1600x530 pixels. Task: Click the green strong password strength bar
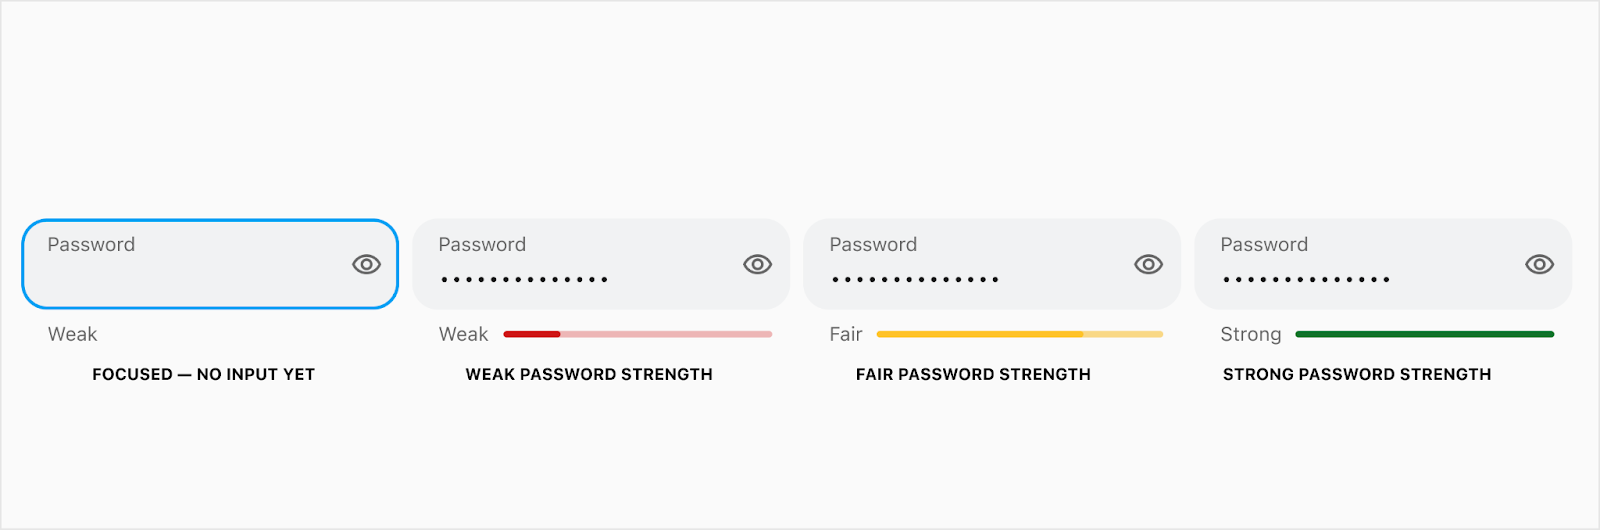(1425, 334)
